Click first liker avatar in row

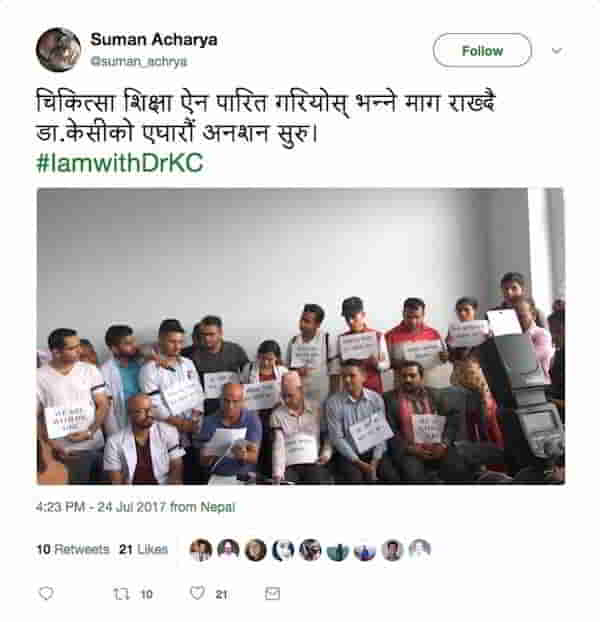(201, 550)
